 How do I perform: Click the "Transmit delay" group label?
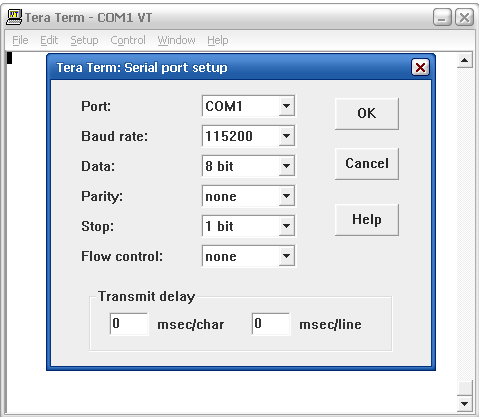coord(146,296)
